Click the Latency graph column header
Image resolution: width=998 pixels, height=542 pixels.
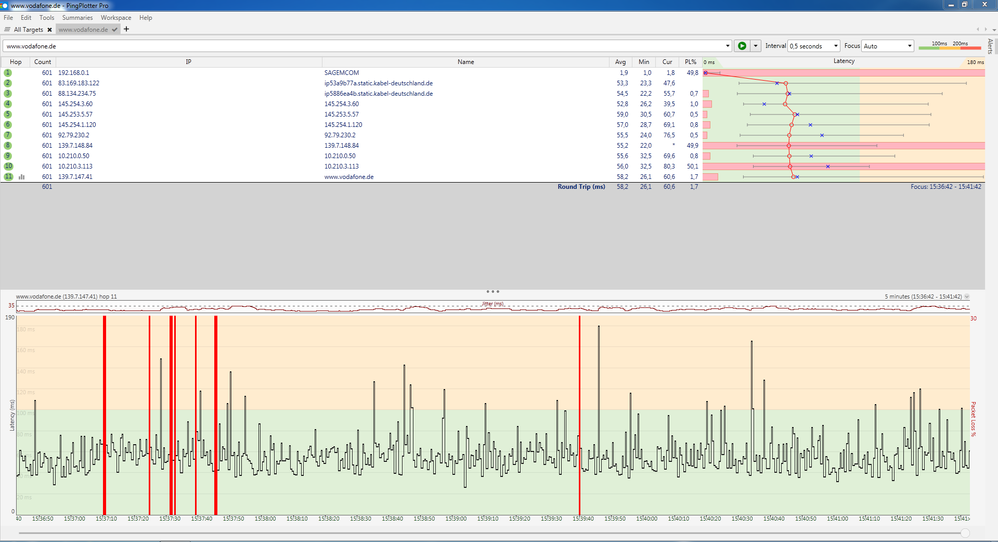coord(844,62)
